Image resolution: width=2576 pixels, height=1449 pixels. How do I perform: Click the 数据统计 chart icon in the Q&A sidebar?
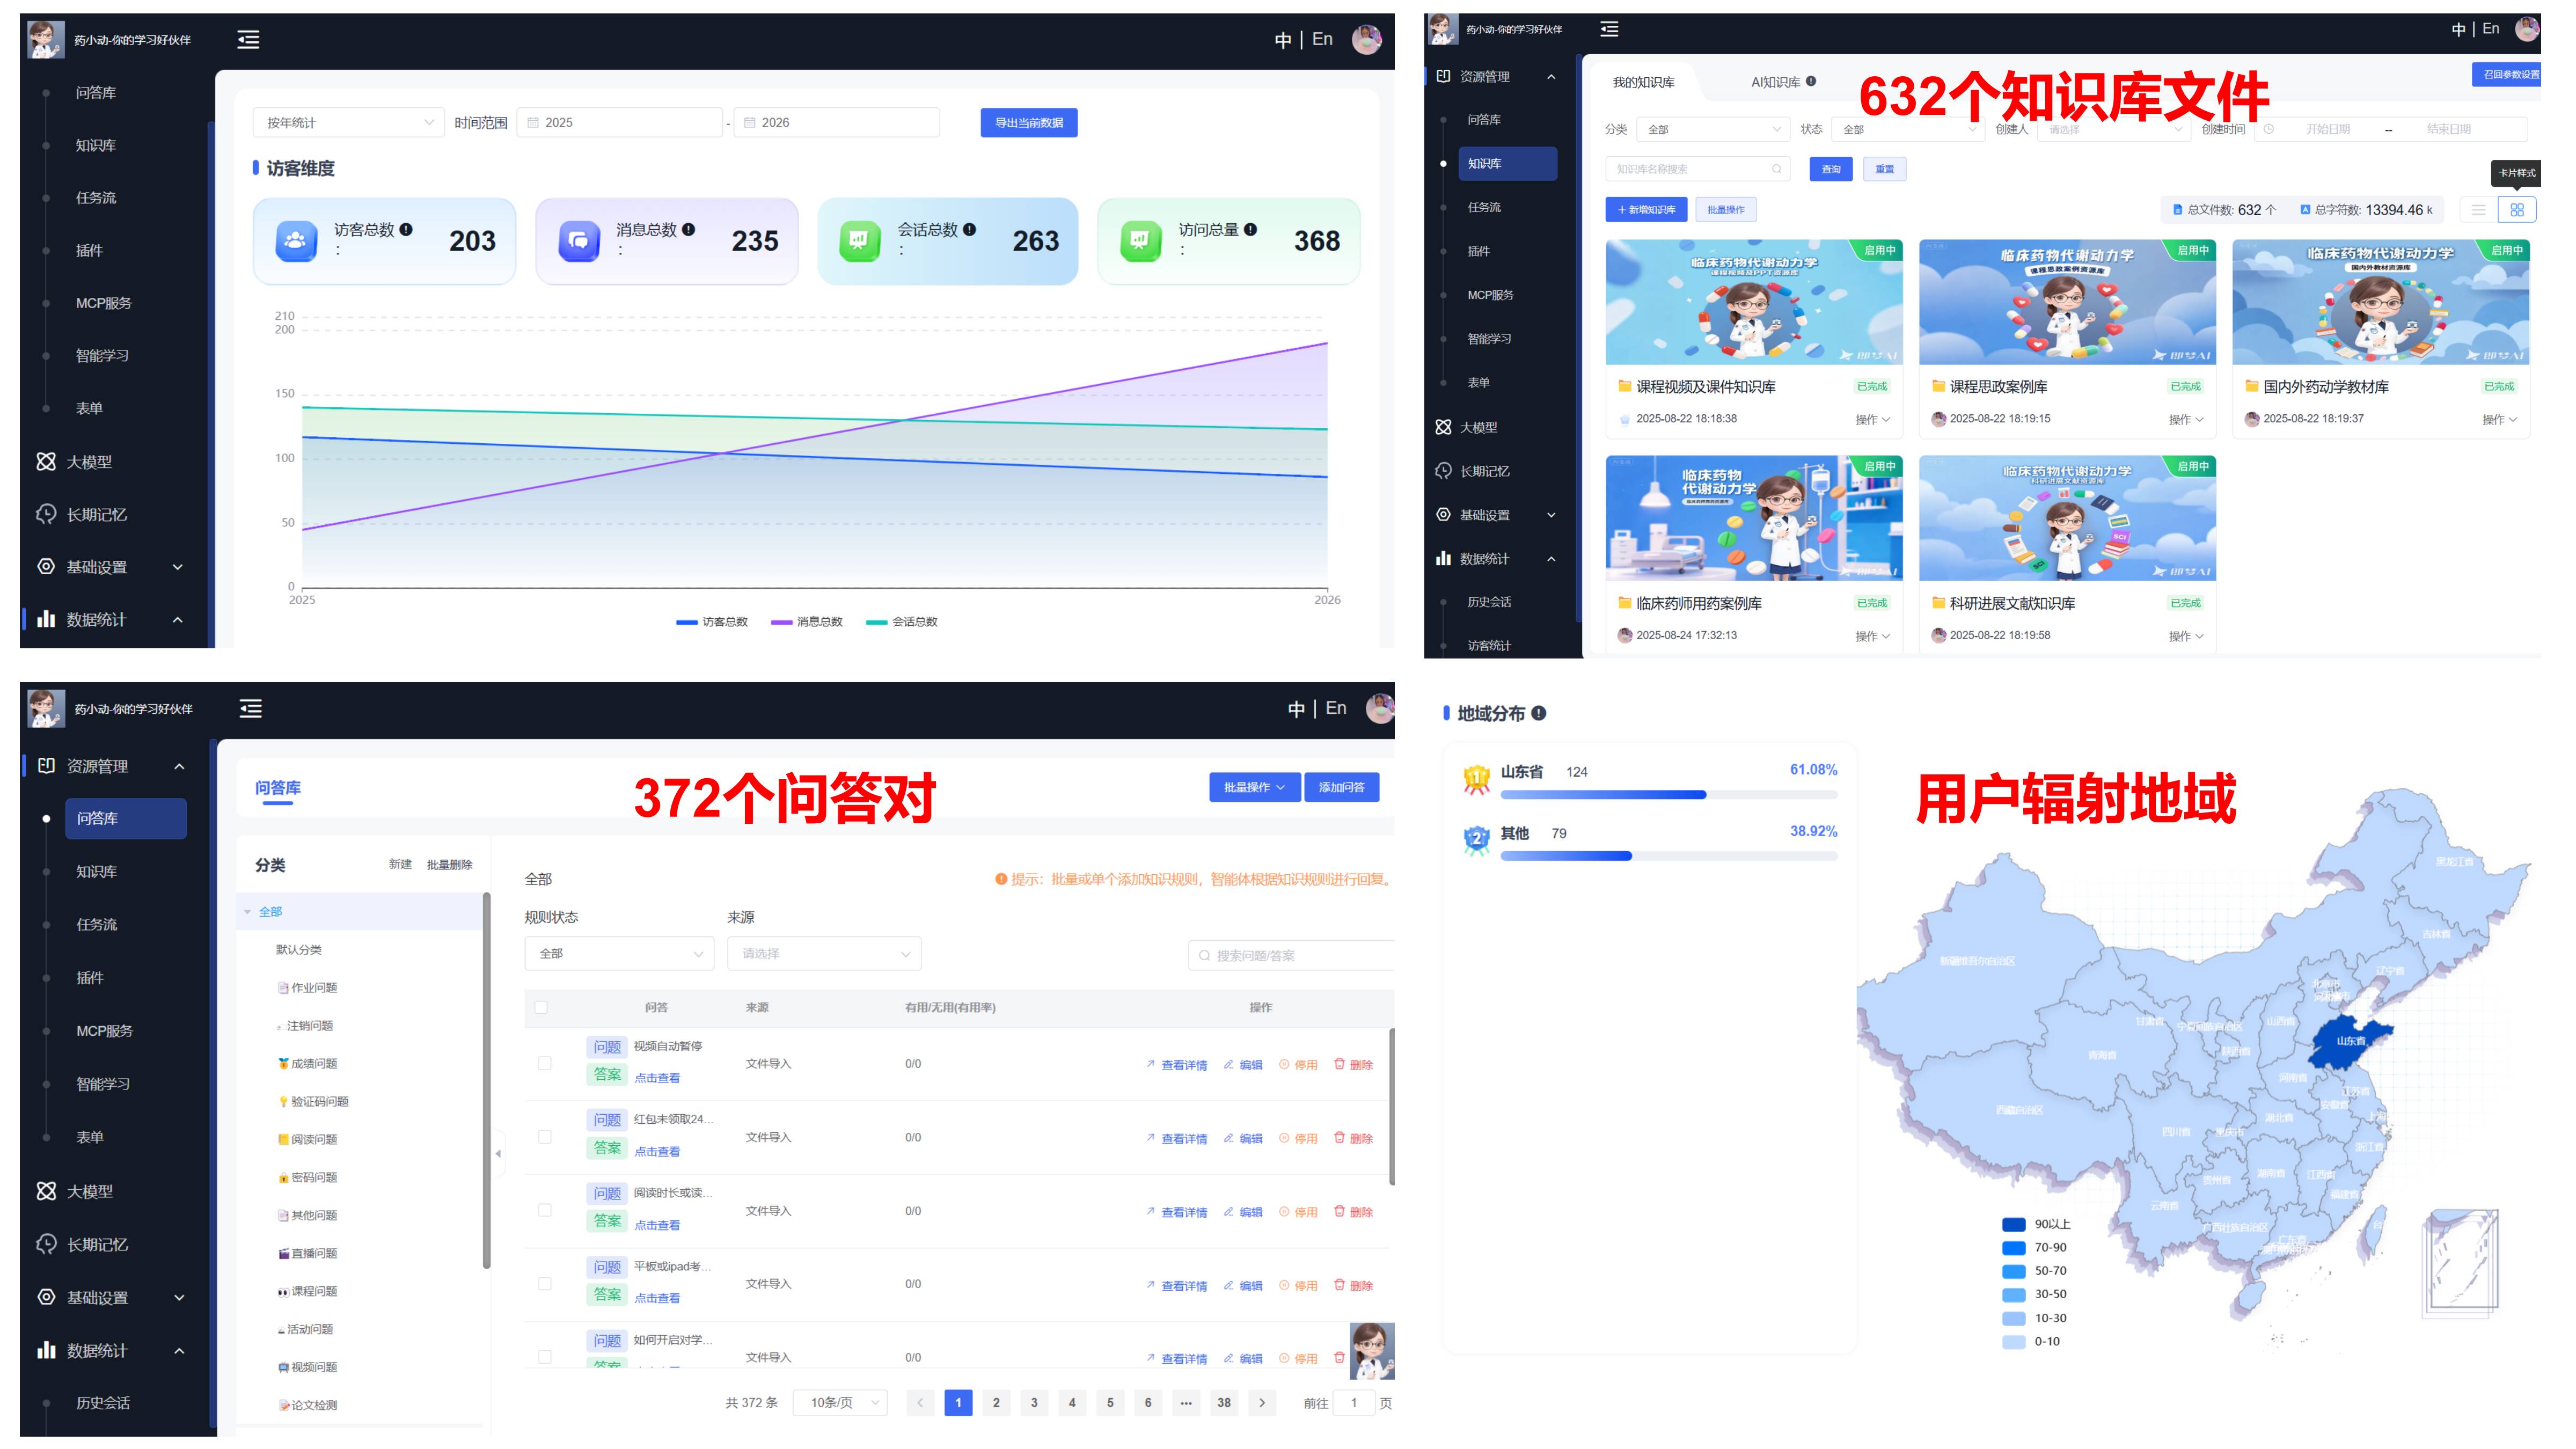tap(46, 1350)
